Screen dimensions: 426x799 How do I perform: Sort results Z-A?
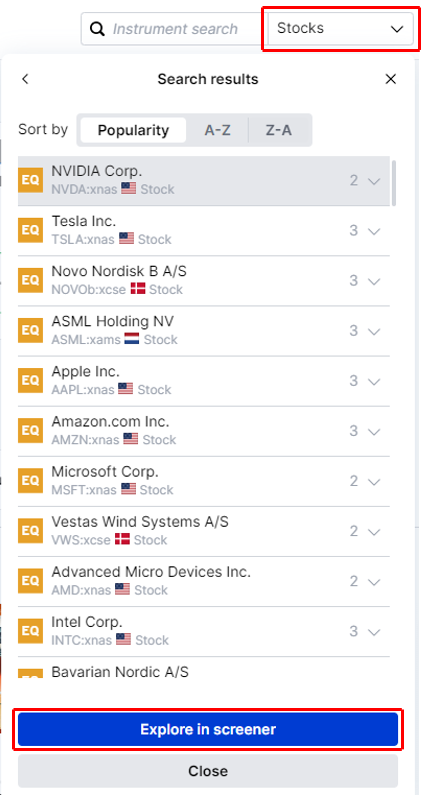tap(279, 130)
